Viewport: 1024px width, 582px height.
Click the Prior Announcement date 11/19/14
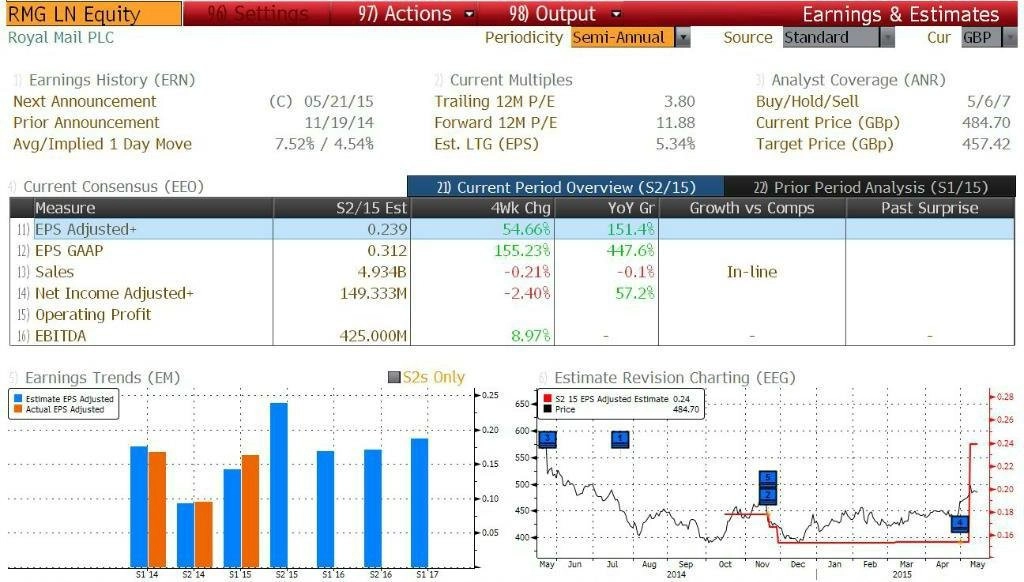tap(338, 122)
